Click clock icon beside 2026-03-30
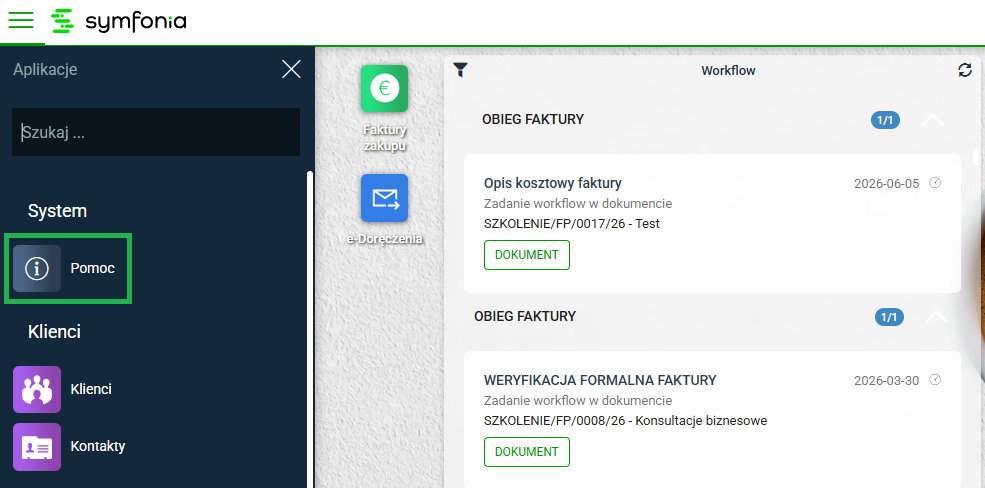Viewport: 985px width, 488px height. pyautogui.click(x=935, y=379)
